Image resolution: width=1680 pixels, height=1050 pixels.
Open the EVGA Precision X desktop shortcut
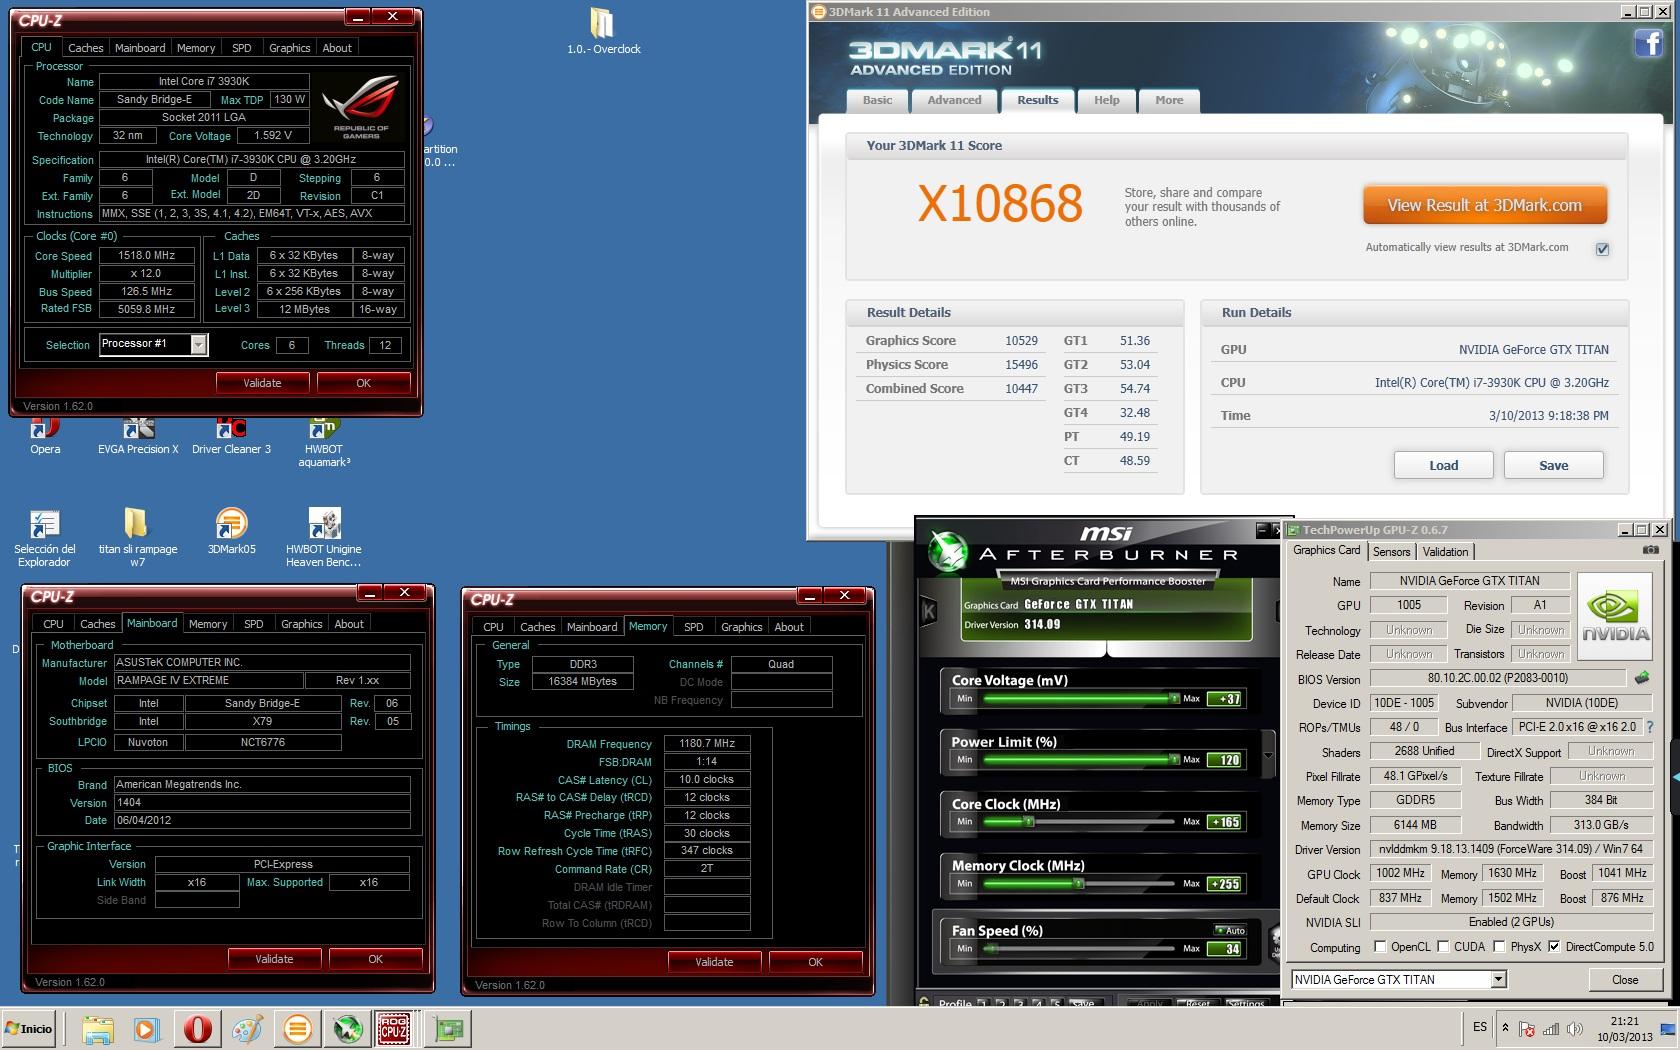138,437
